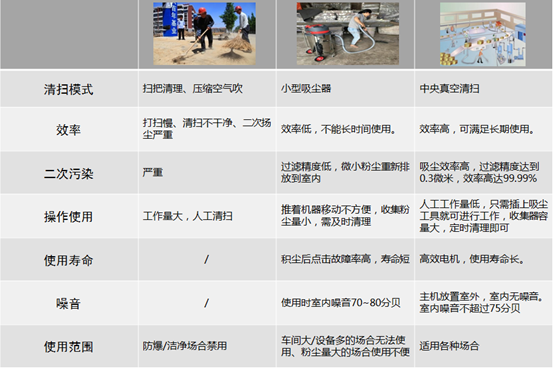This screenshot has width=553, height=368.
Task: Click cell 车间大/设备多的场合无法使用
Action: (x=345, y=346)
